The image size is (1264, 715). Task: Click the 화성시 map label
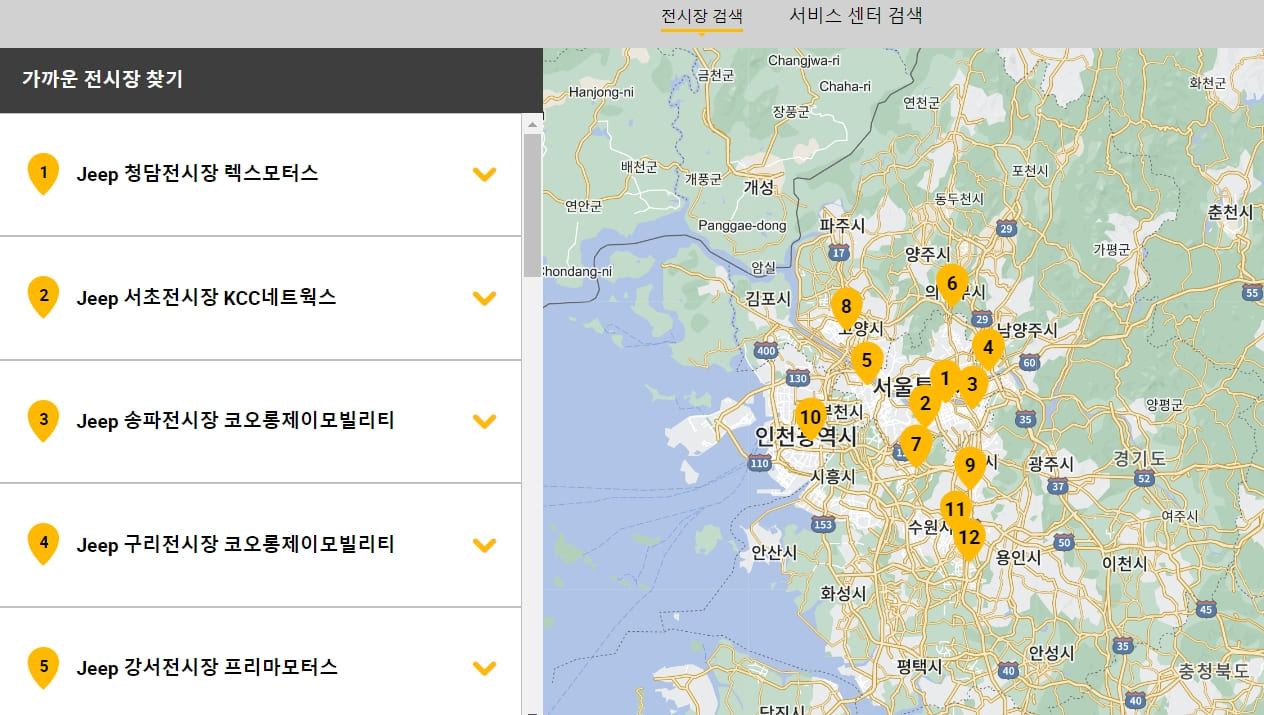843,593
